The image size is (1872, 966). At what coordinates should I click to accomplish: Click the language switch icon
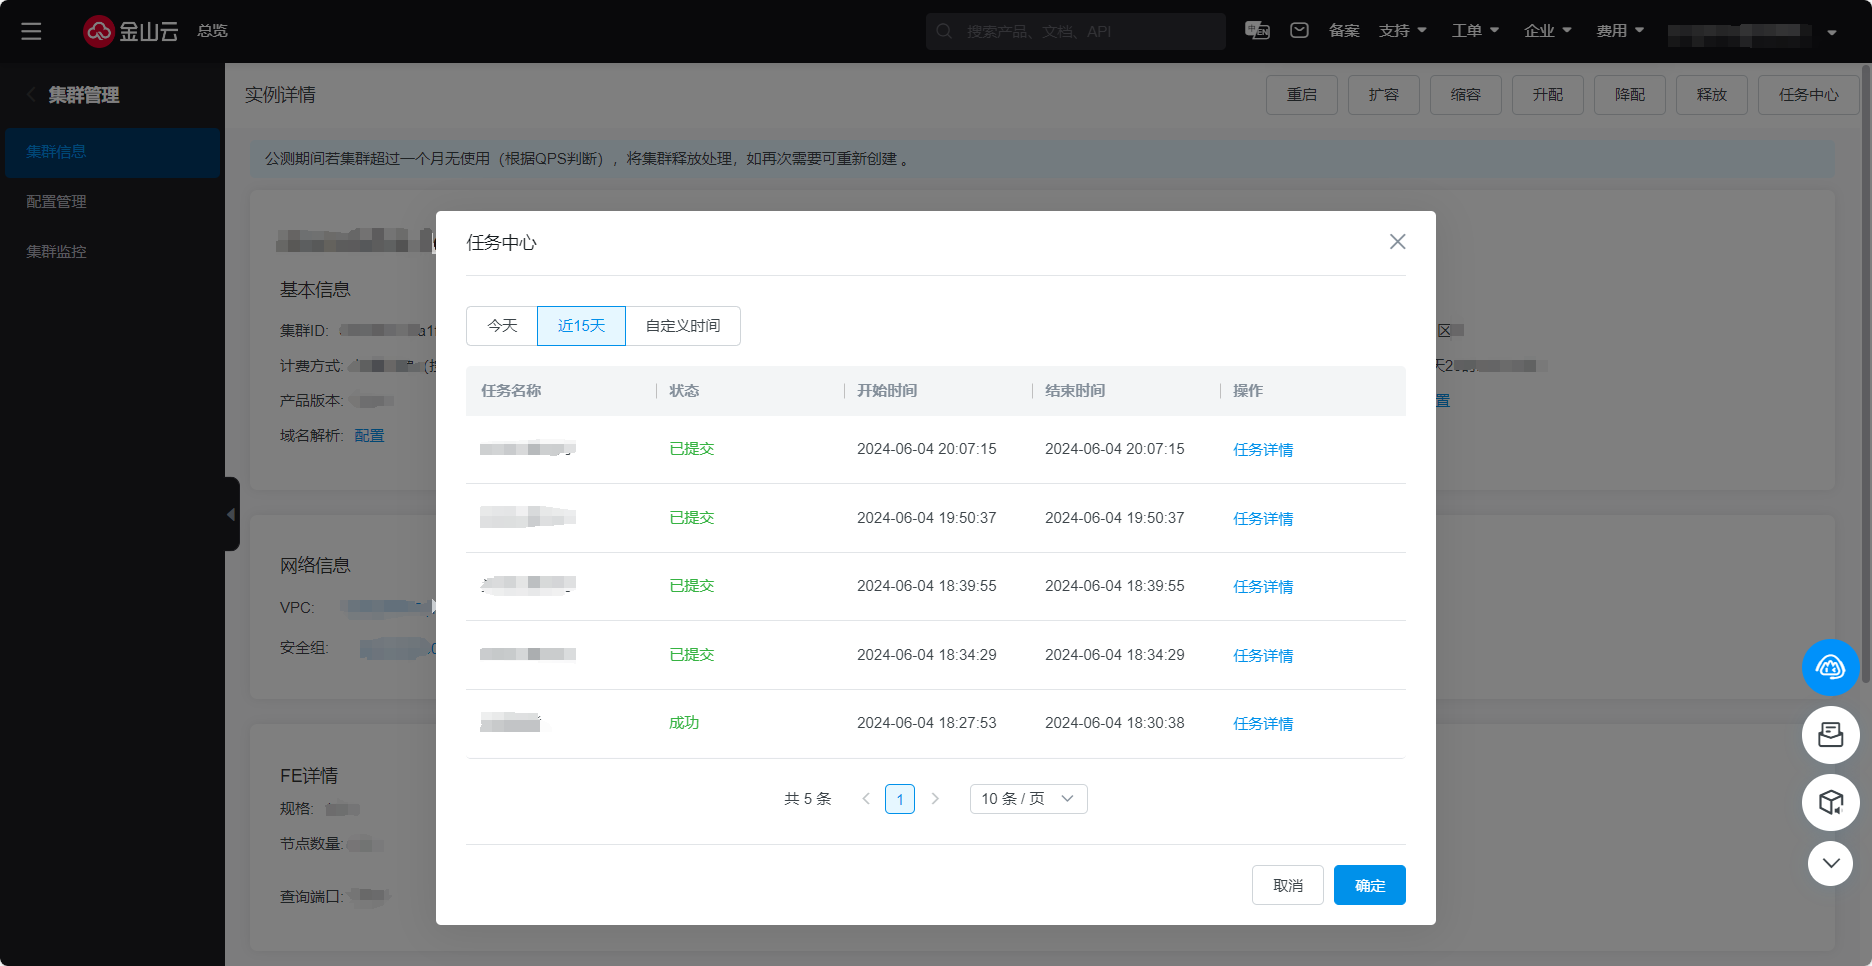coord(1257,30)
